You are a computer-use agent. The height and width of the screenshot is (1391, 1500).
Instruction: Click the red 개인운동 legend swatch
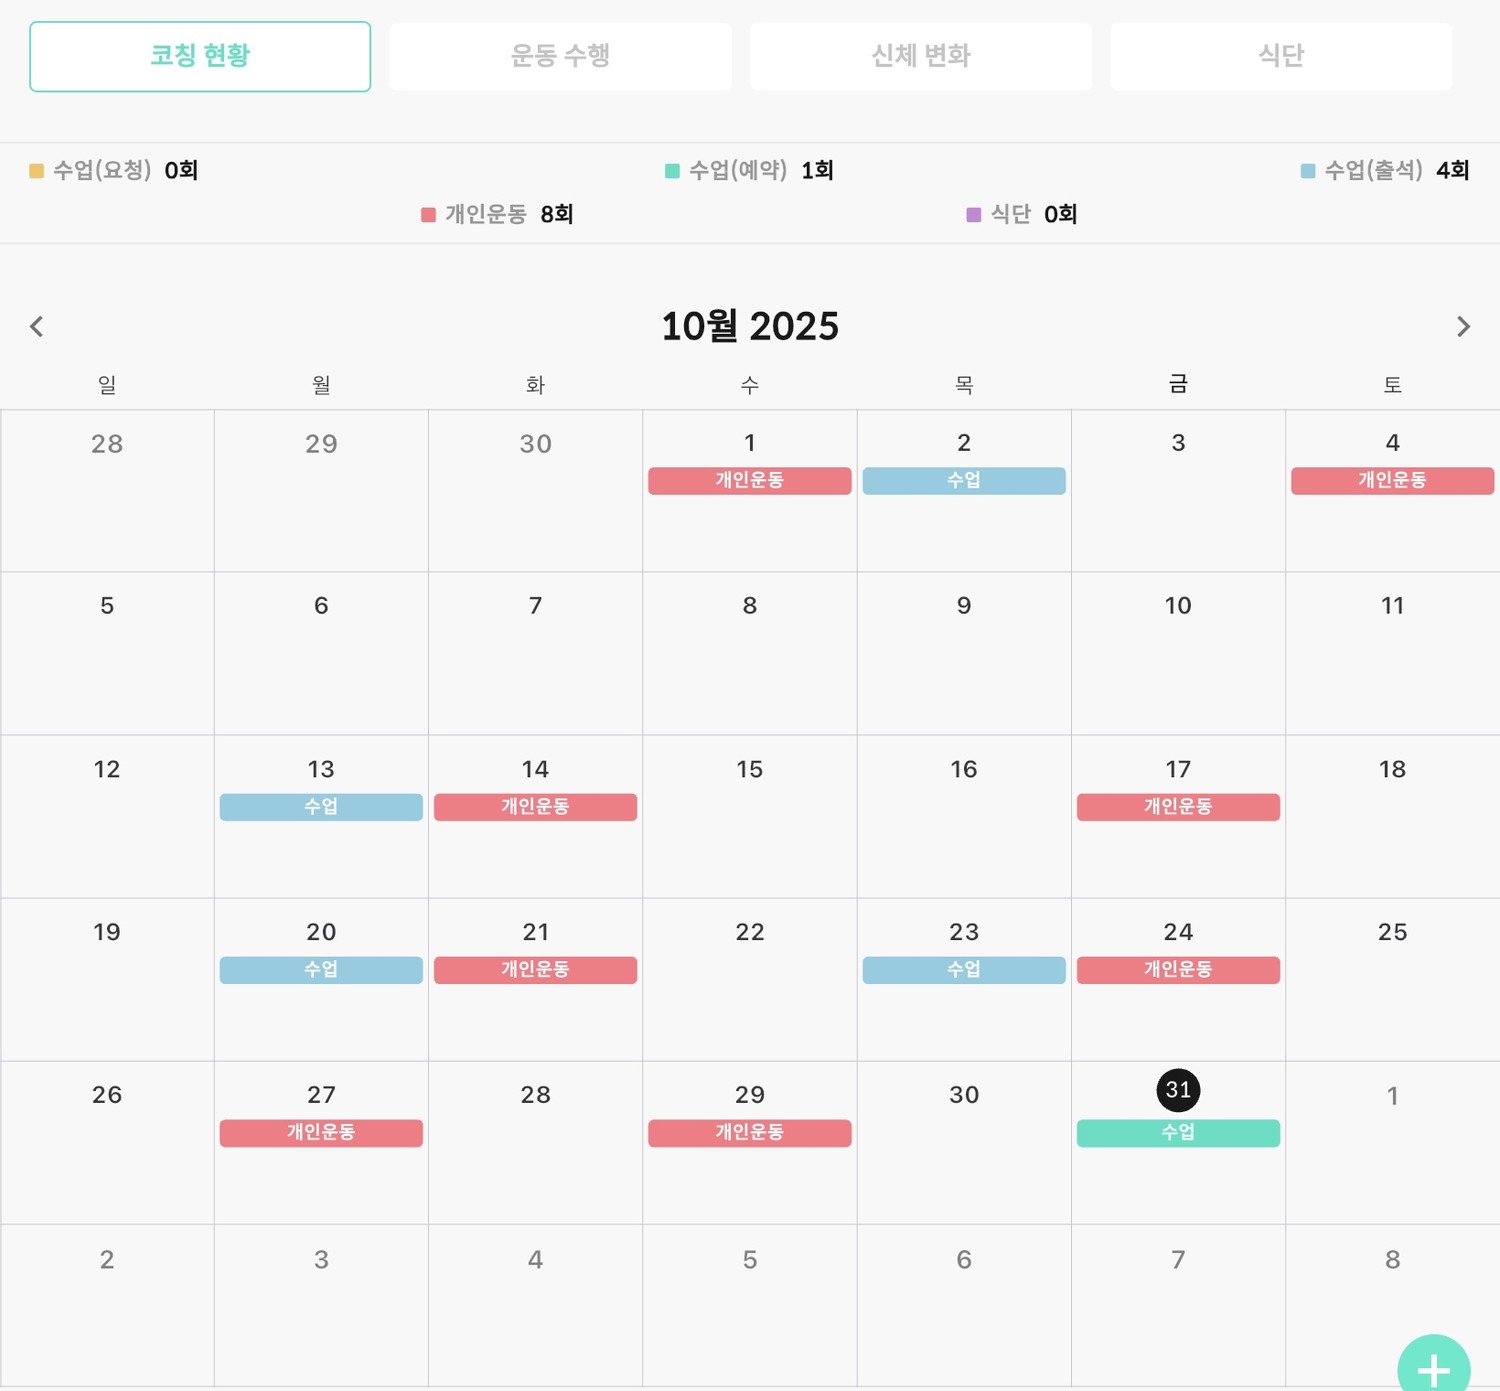(428, 215)
